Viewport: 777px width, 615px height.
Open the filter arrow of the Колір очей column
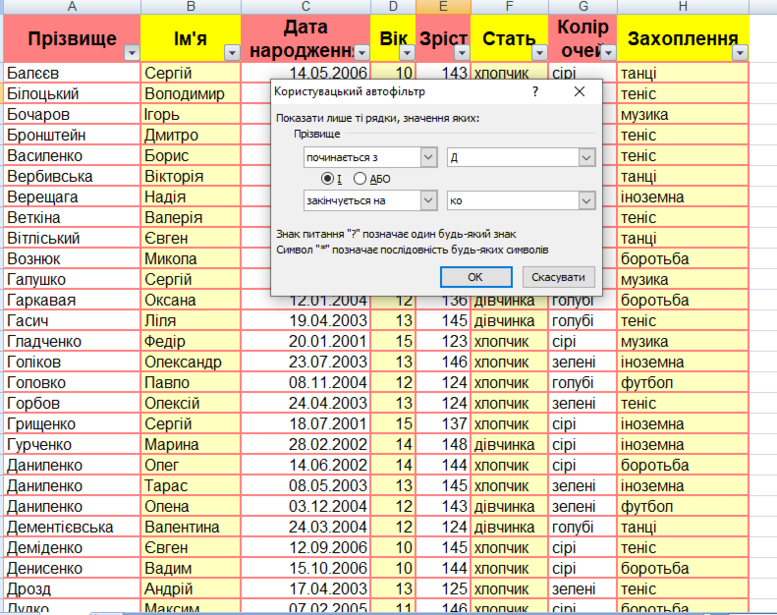point(608,52)
